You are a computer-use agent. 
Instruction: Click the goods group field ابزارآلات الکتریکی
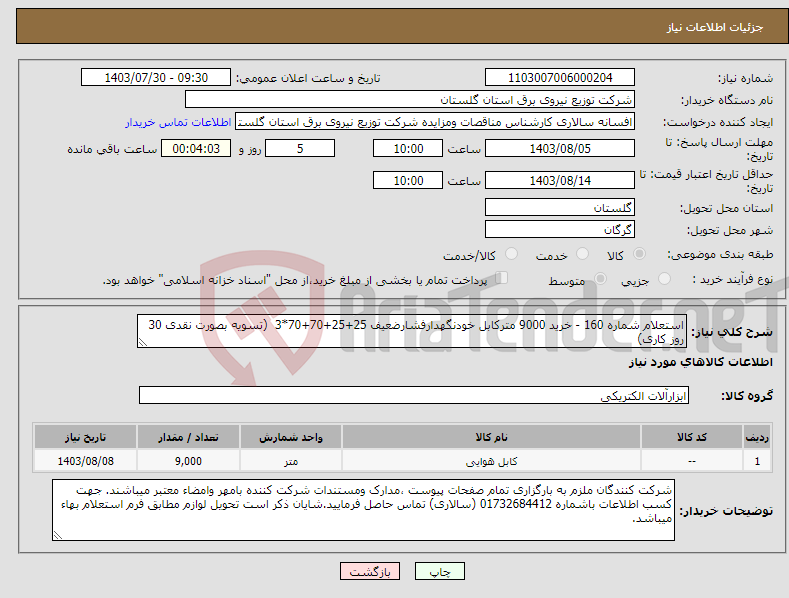click(x=414, y=395)
